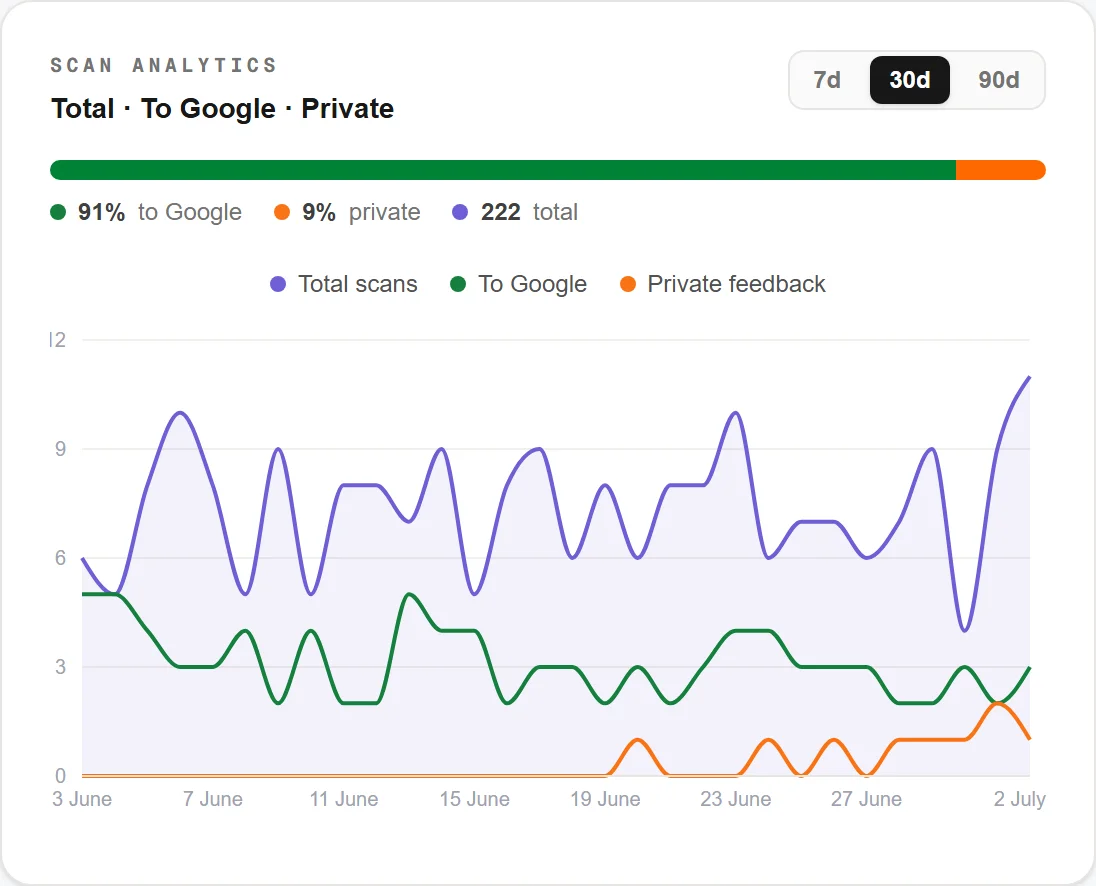Image resolution: width=1096 pixels, height=886 pixels.
Task: Click the purple dot beside 222 total
Action: point(459,212)
